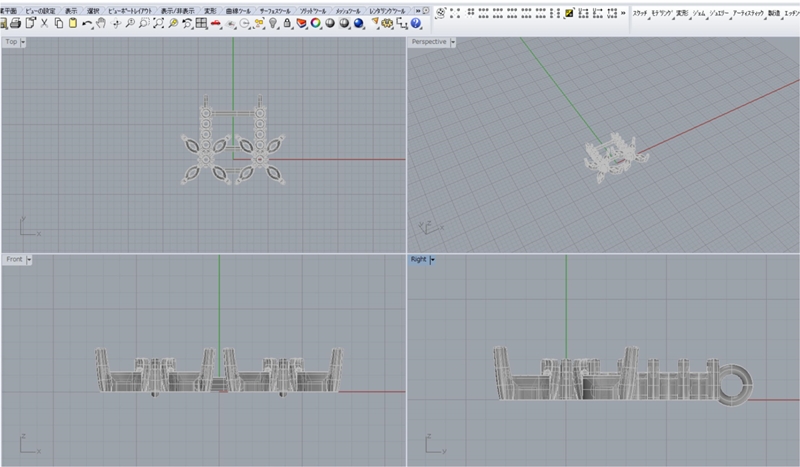The height and width of the screenshot is (467, 800).
Task: Click the blue Help question mark icon
Action: [416, 23]
